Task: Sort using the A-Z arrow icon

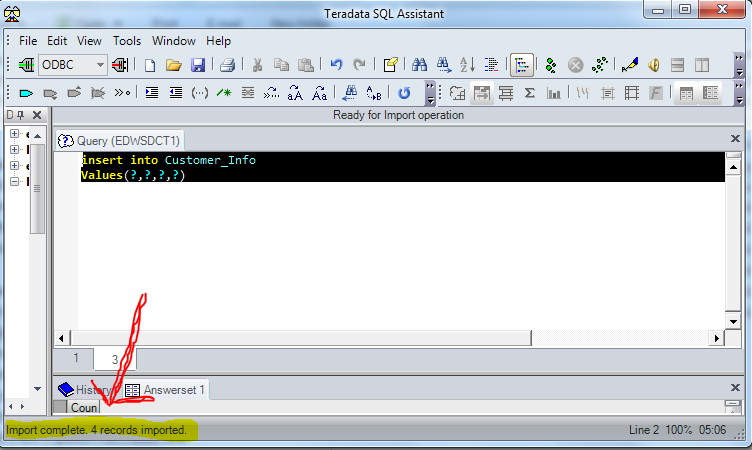Action: point(467,65)
